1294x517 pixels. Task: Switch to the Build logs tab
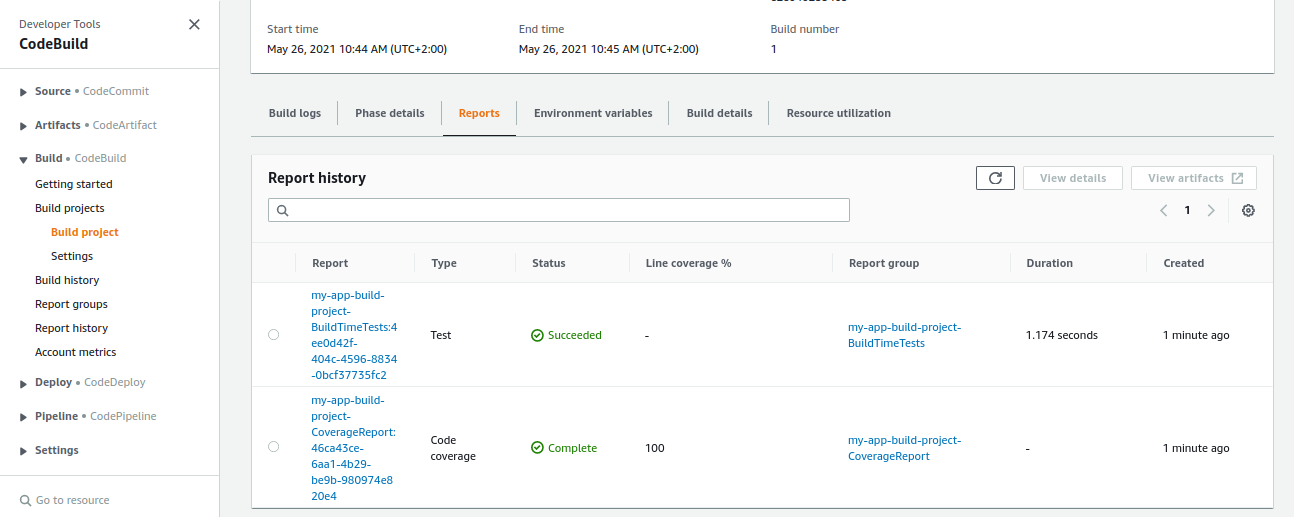(x=295, y=113)
